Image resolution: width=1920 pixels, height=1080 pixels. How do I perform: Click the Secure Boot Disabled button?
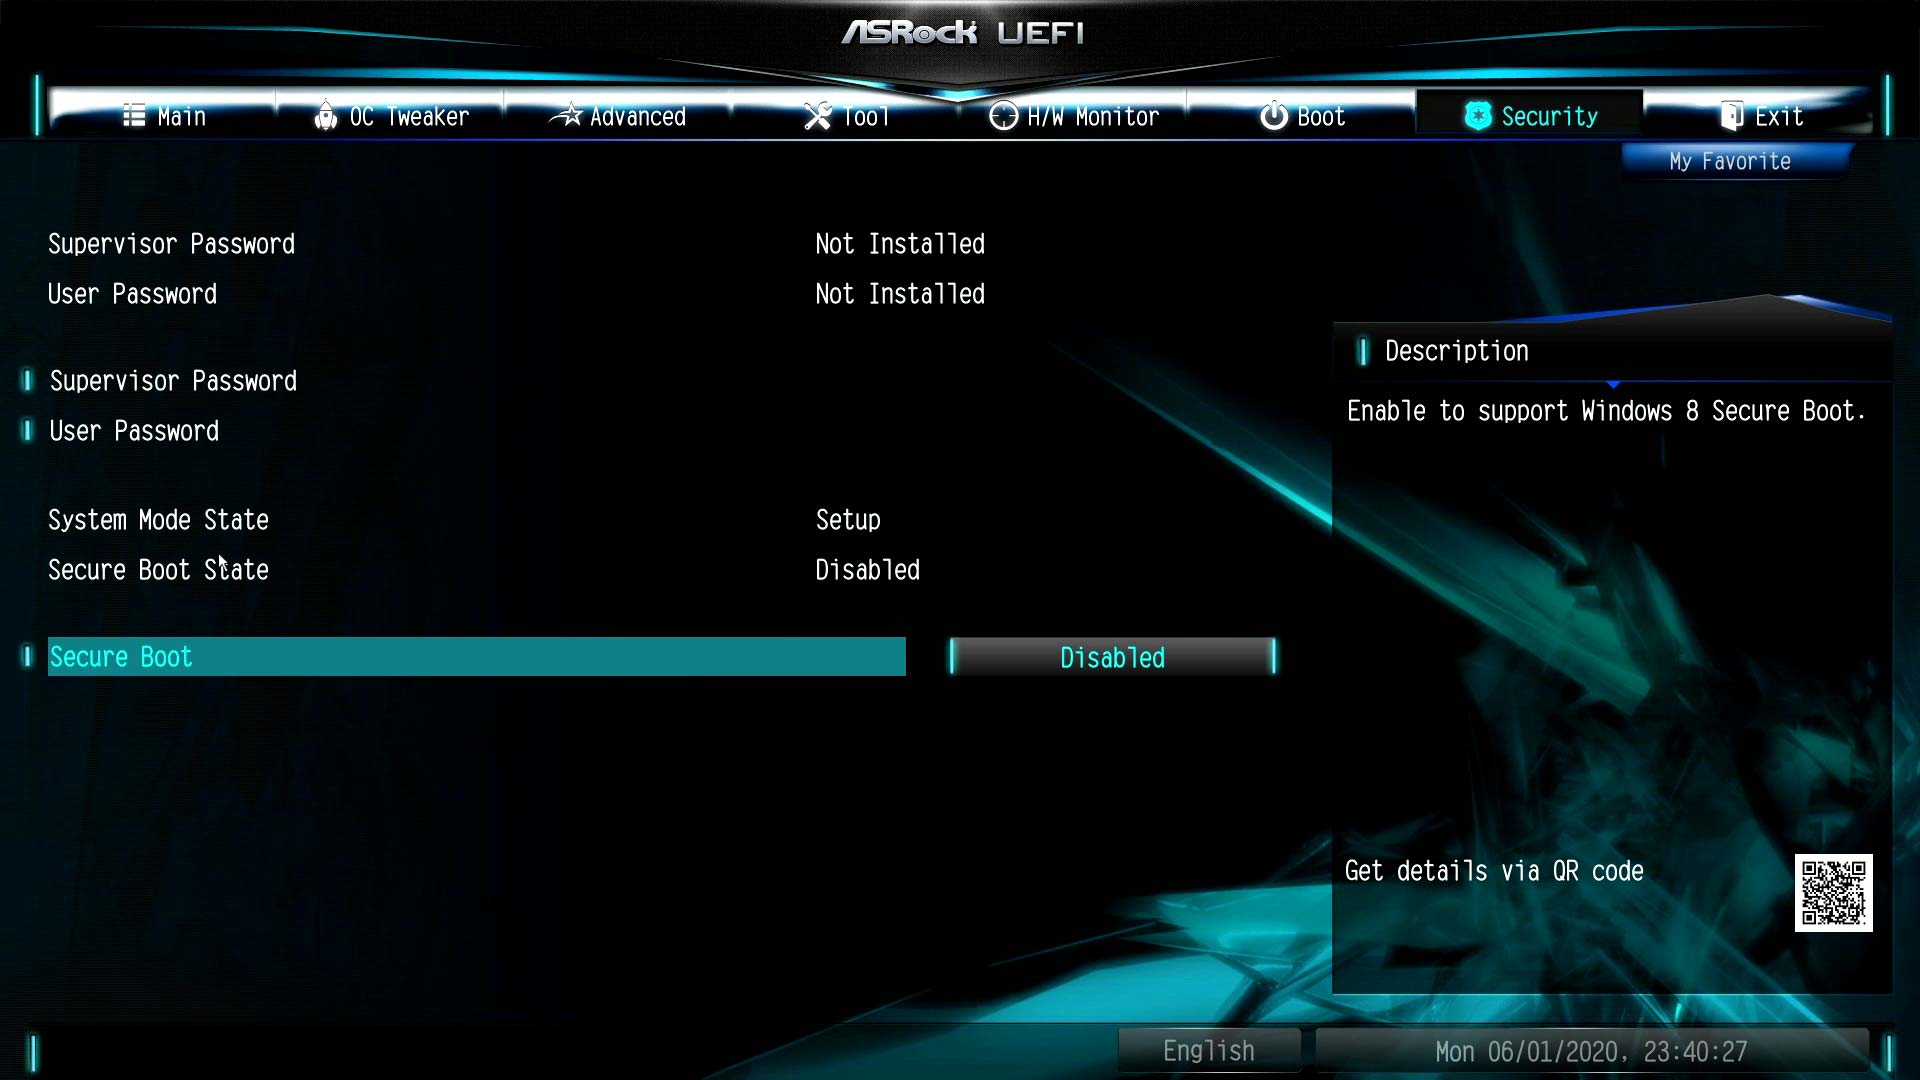(x=1112, y=657)
